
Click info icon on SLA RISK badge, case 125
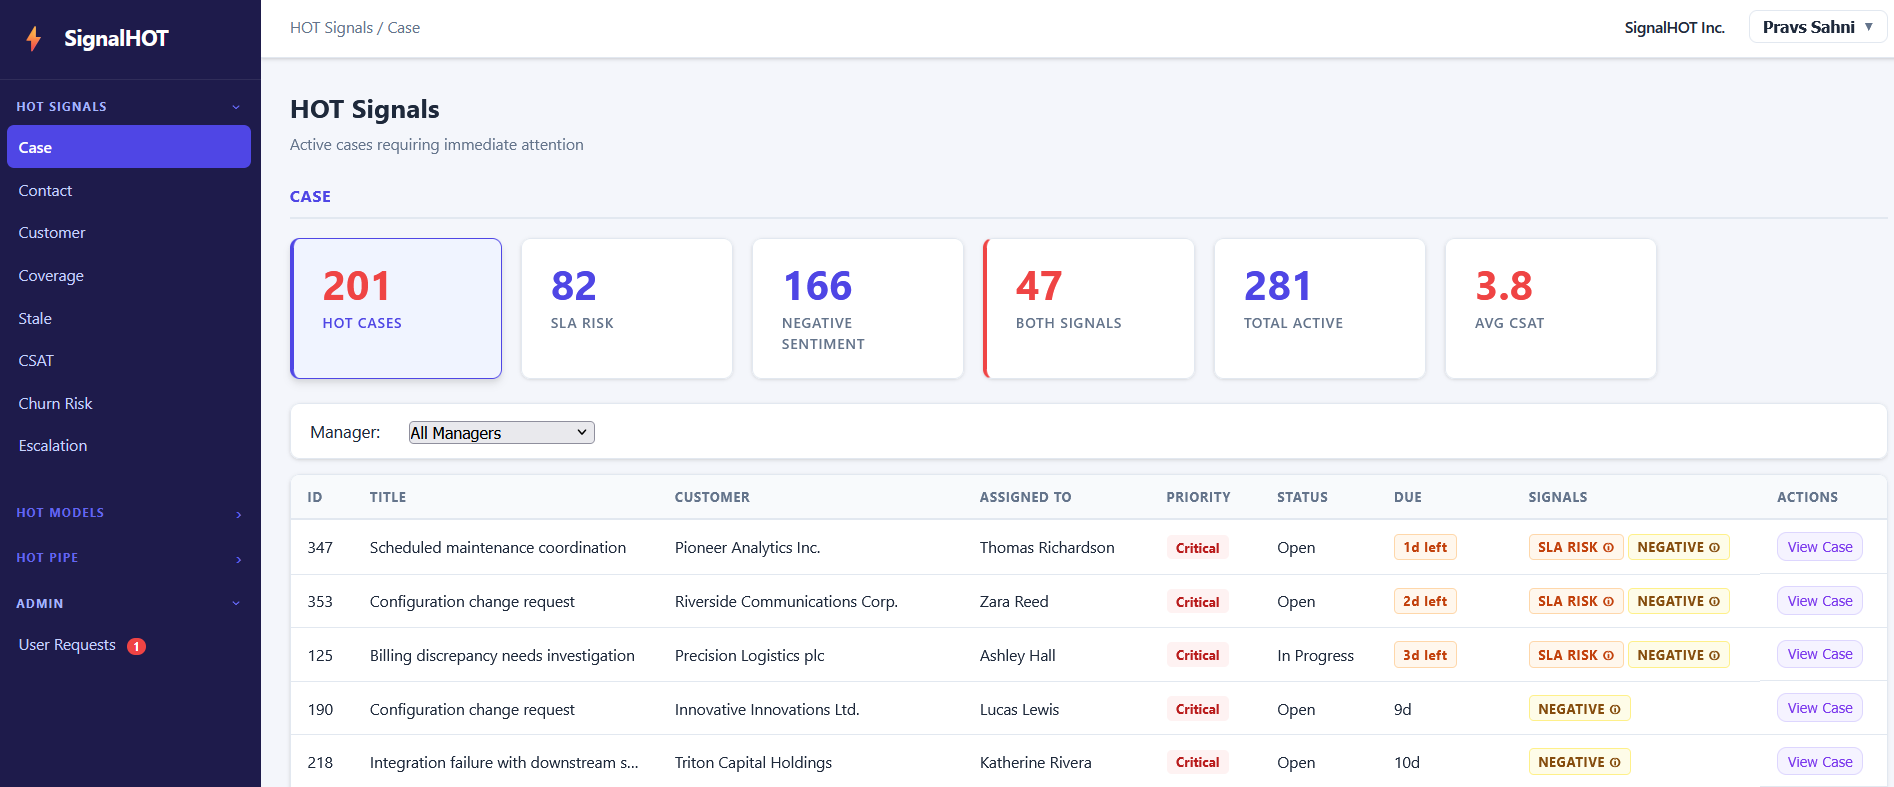(1608, 656)
